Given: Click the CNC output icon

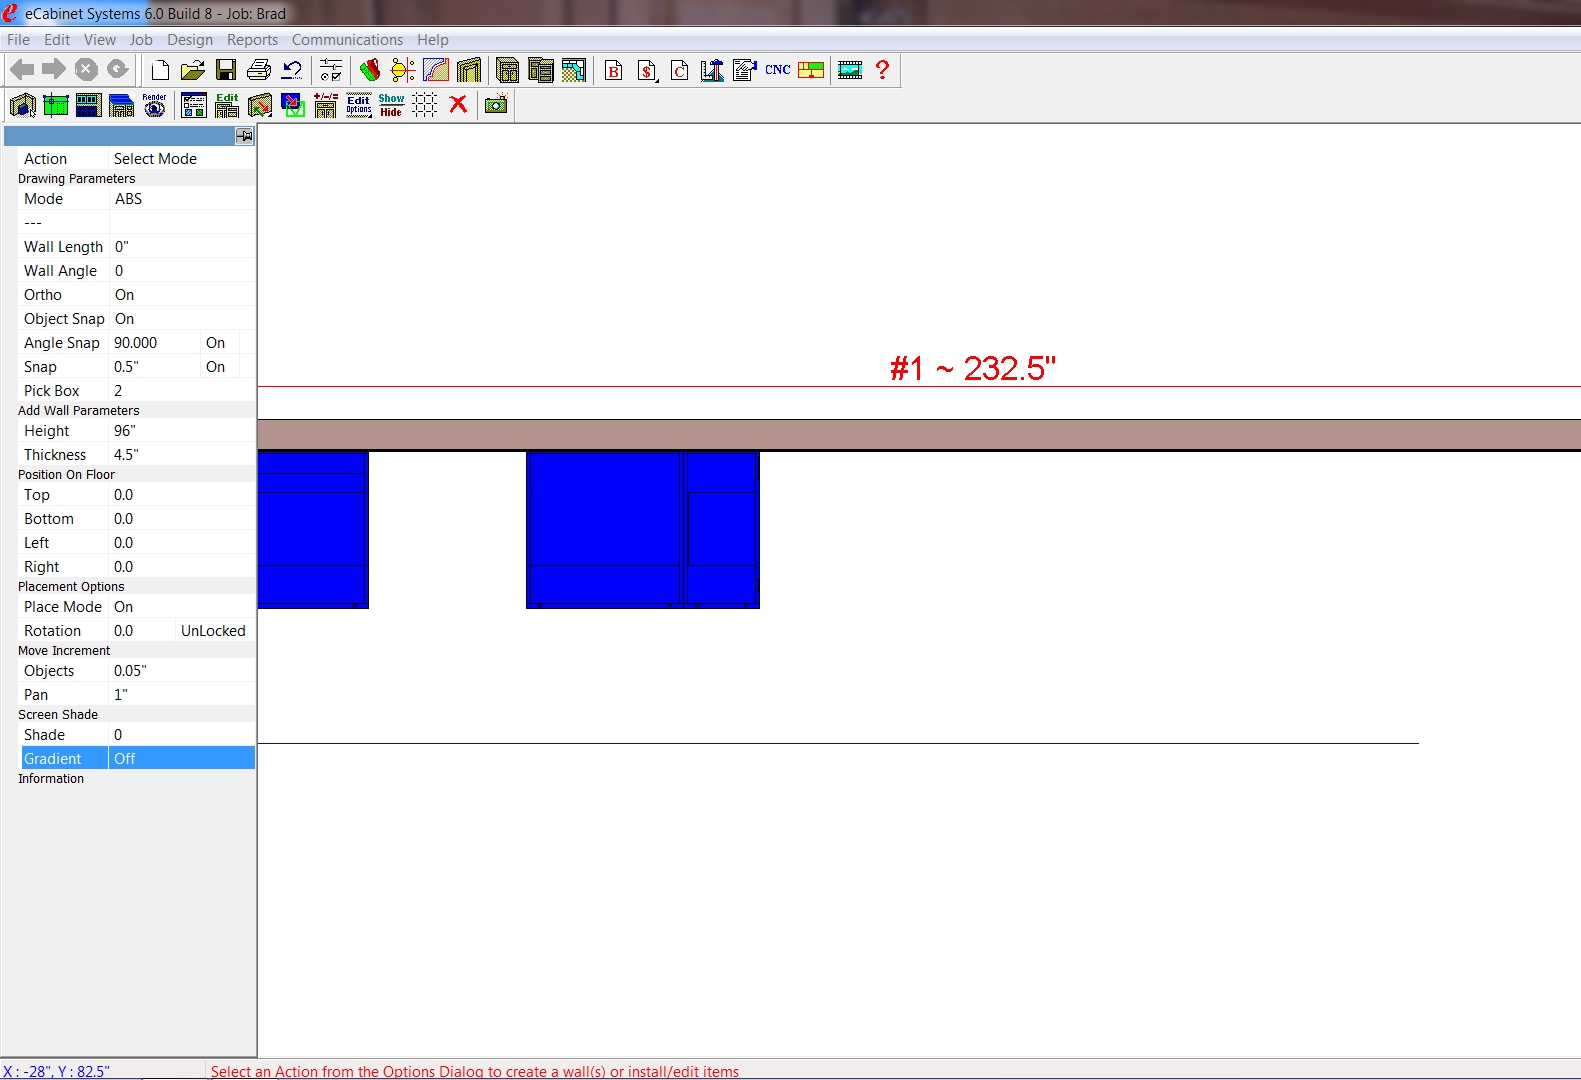Looking at the screenshot, I should pos(777,70).
